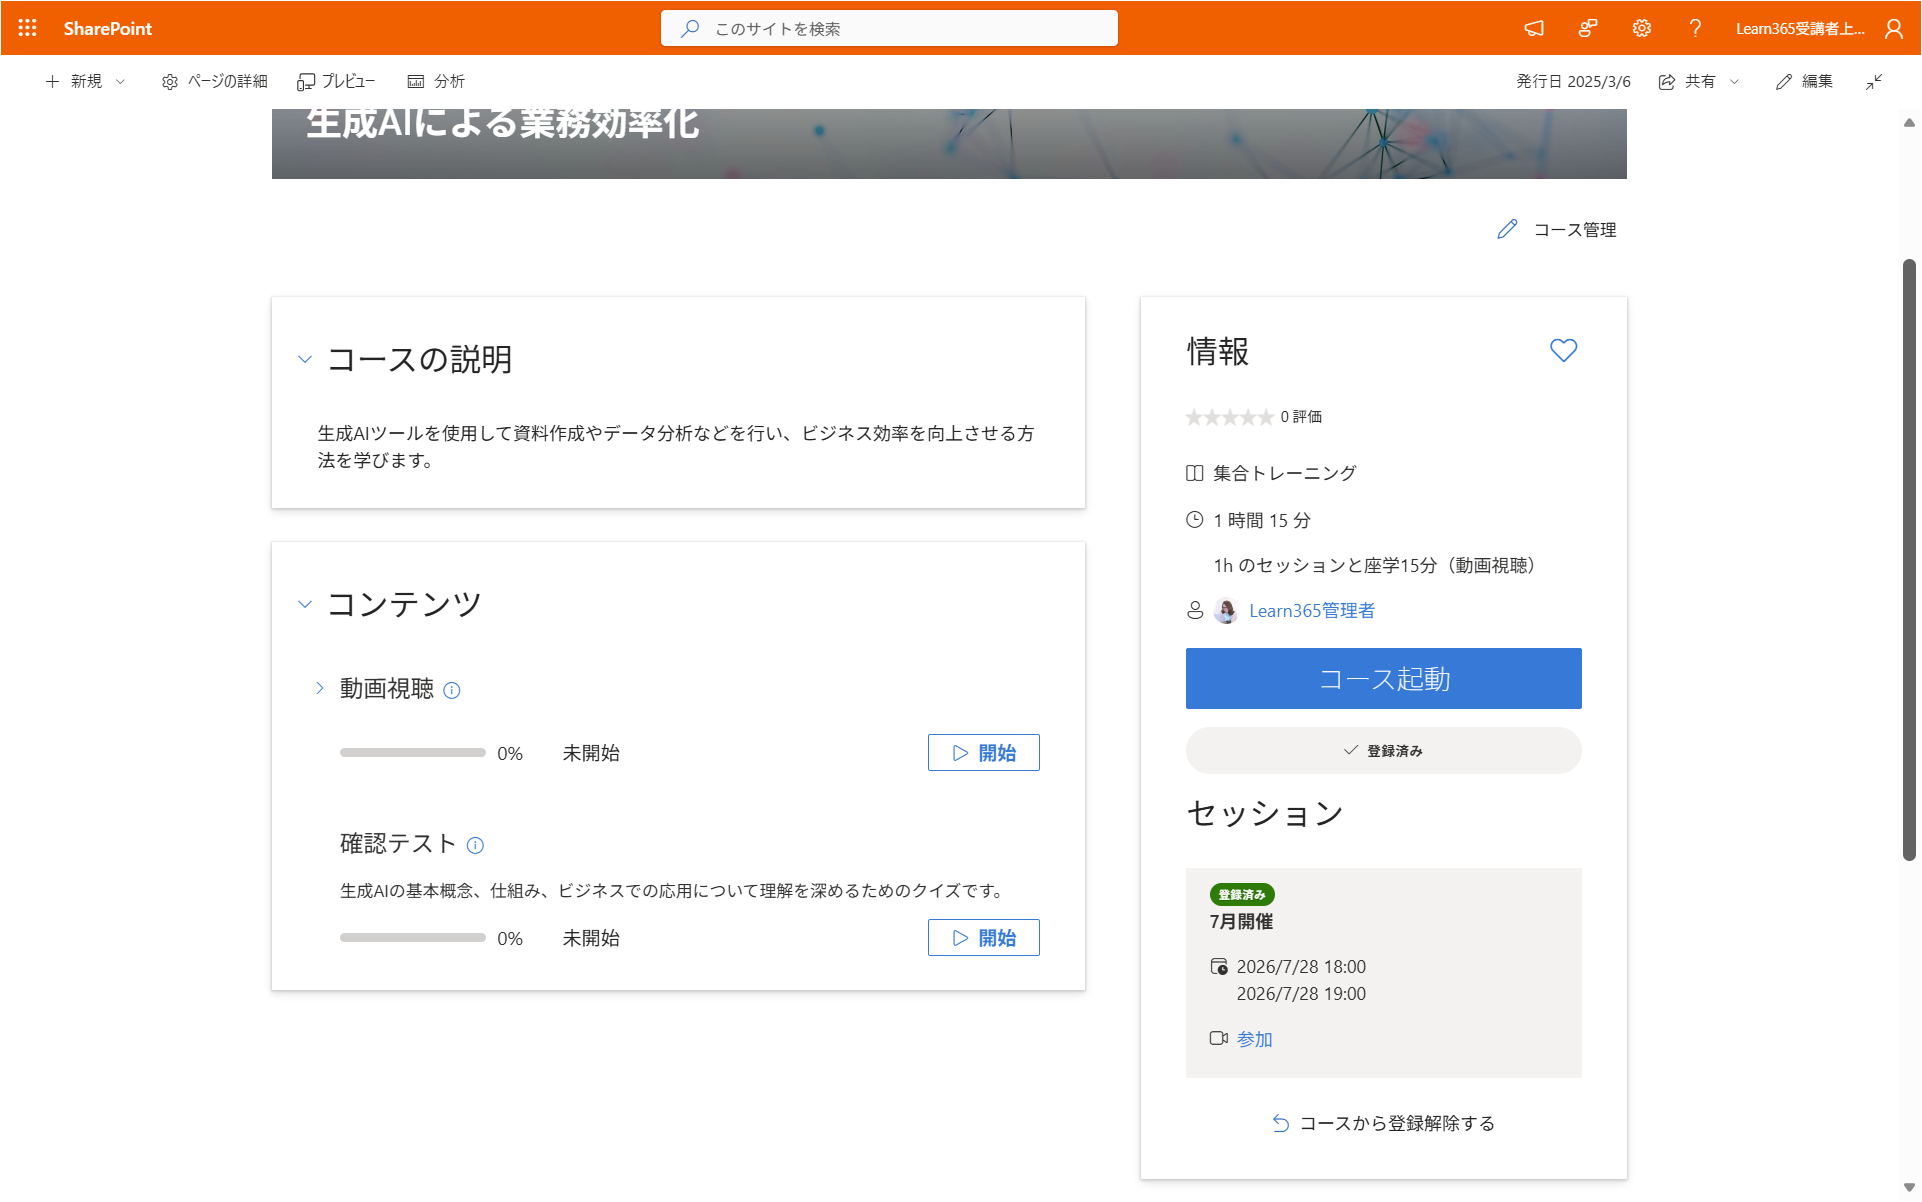The image size is (1922, 1202).
Task: Open プレビュー in the command bar
Action: pos(336,81)
